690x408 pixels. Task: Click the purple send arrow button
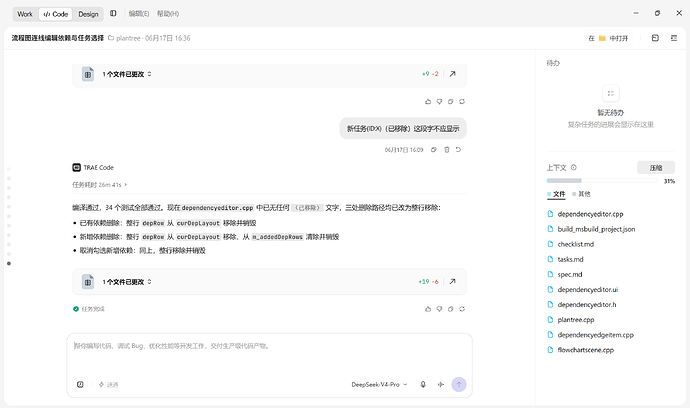pyautogui.click(x=459, y=384)
